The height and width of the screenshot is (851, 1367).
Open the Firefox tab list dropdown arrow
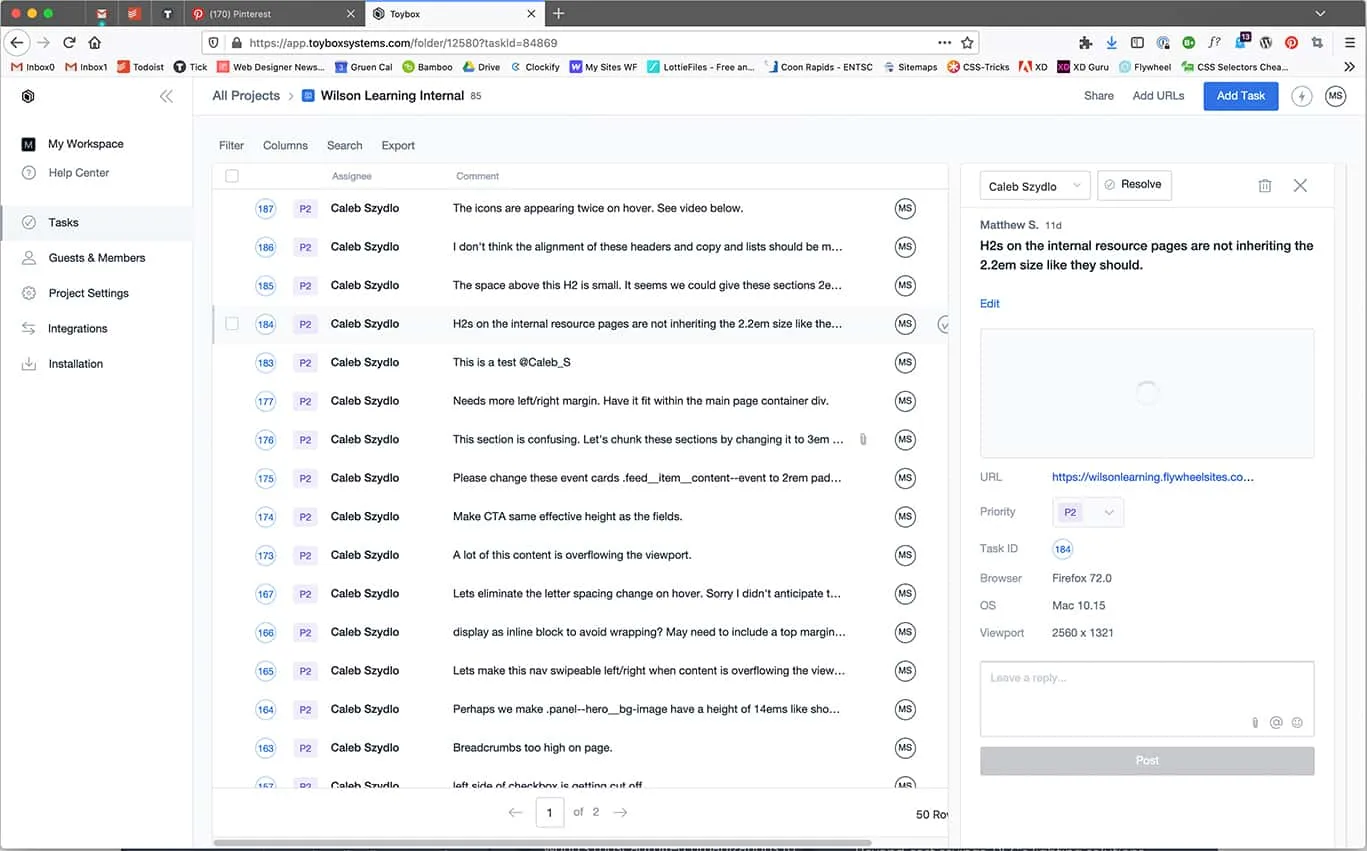1320,14
